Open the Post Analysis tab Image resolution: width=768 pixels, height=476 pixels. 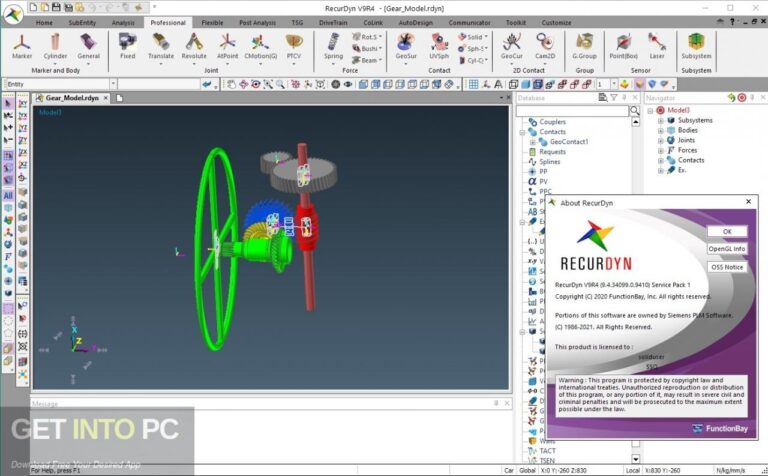[x=257, y=23]
